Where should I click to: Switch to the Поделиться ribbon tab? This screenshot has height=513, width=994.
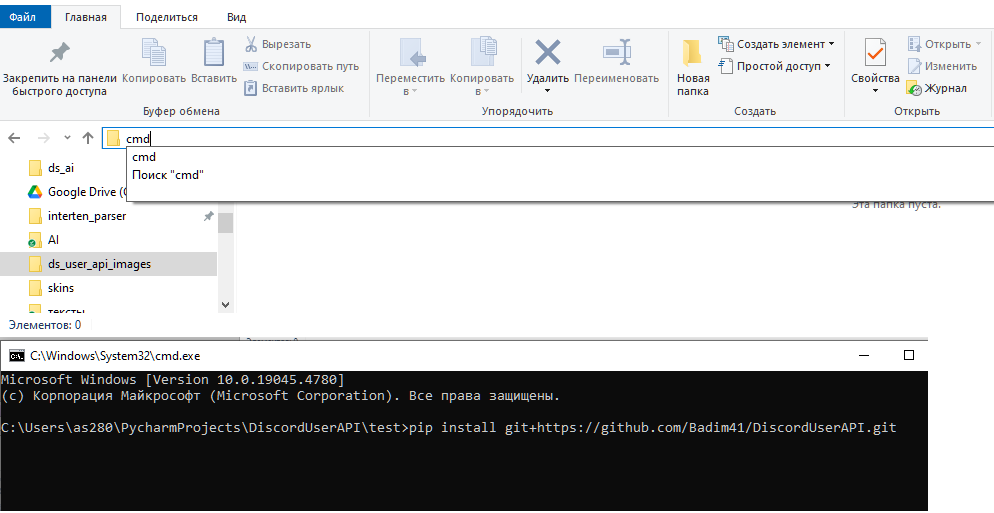pyautogui.click(x=167, y=17)
